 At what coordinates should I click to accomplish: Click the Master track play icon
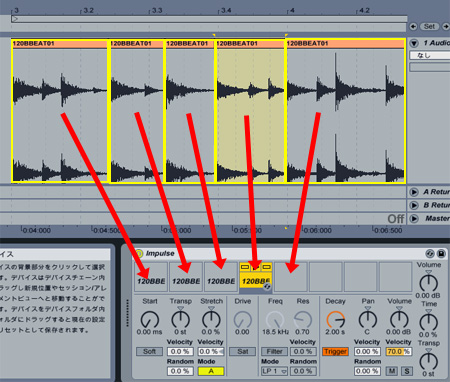click(x=414, y=219)
